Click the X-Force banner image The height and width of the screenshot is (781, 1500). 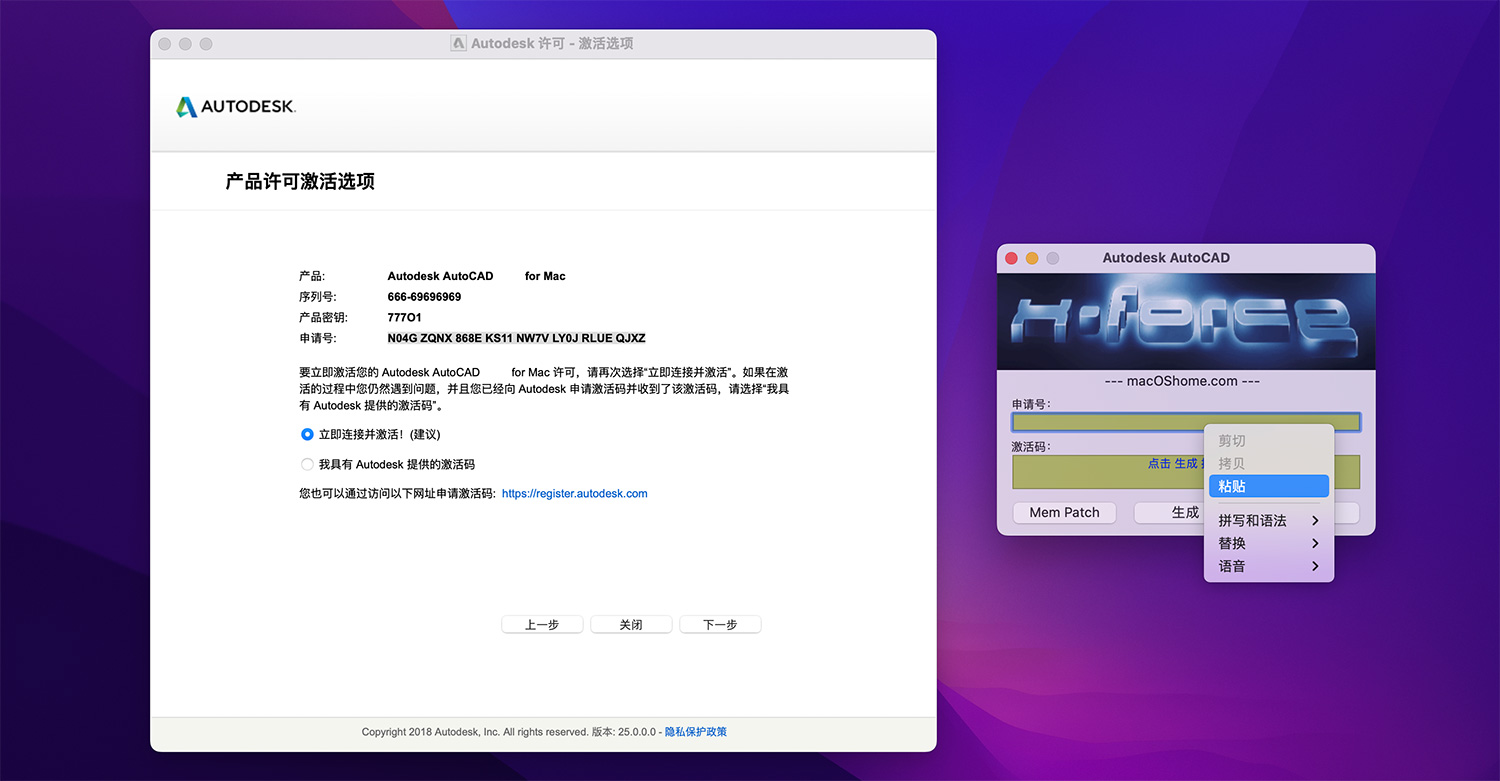pyautogui.click(x=1186, y=321)
